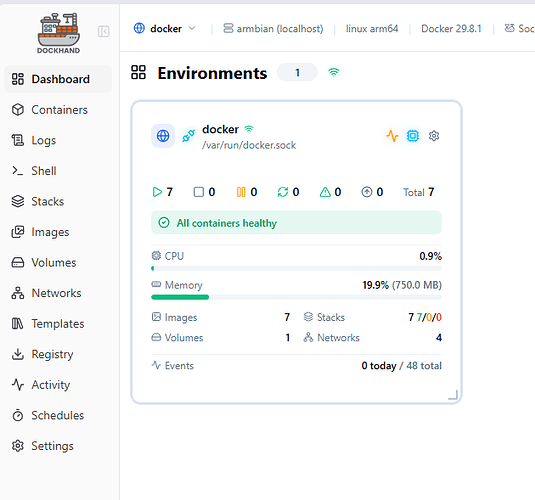Expand the docker environment dropdown
Screen dimensions: 535x500
165,28
